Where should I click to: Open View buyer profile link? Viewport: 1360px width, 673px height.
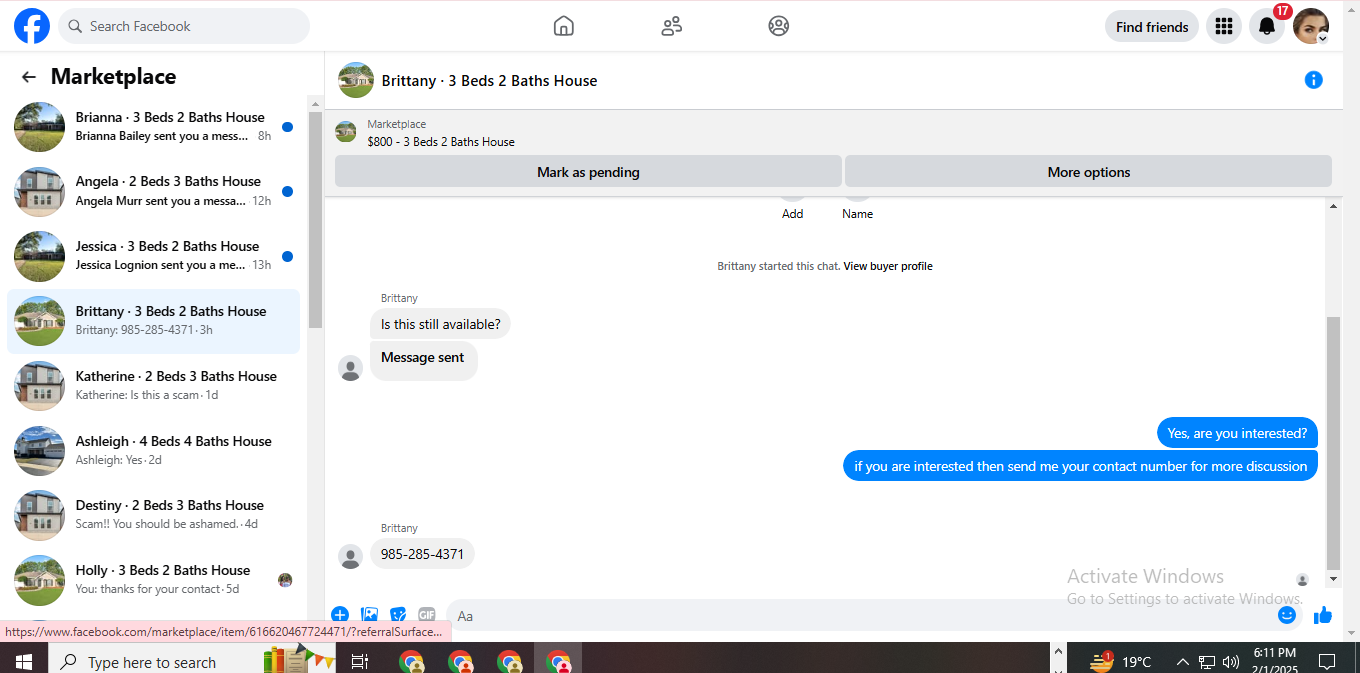(x=888, y=266)
